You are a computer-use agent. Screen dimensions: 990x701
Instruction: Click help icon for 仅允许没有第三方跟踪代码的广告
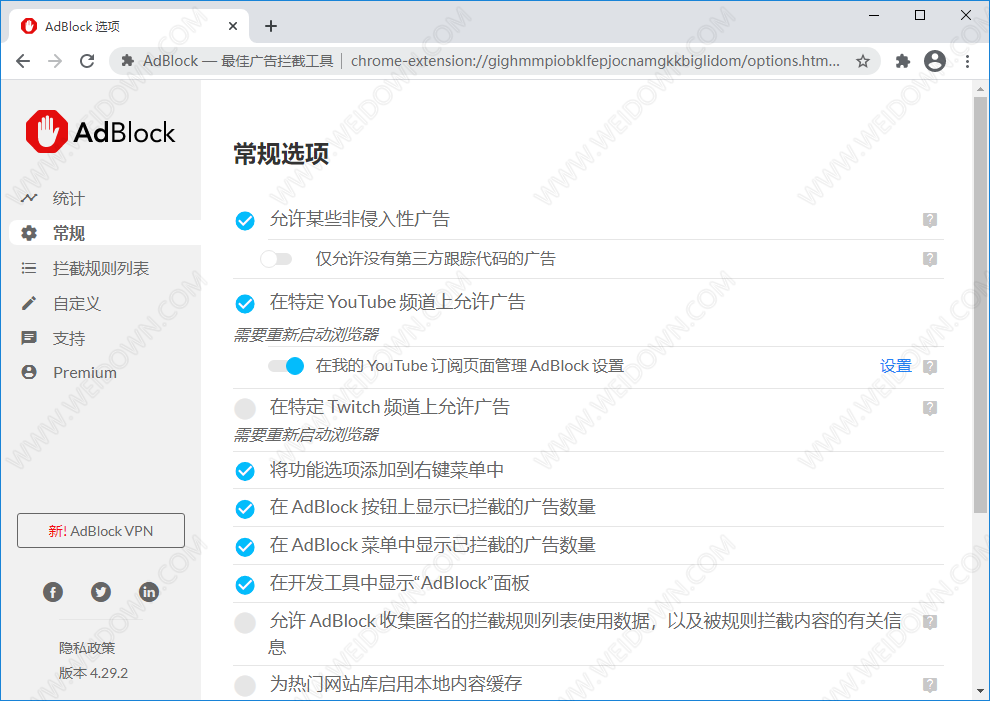929,259
